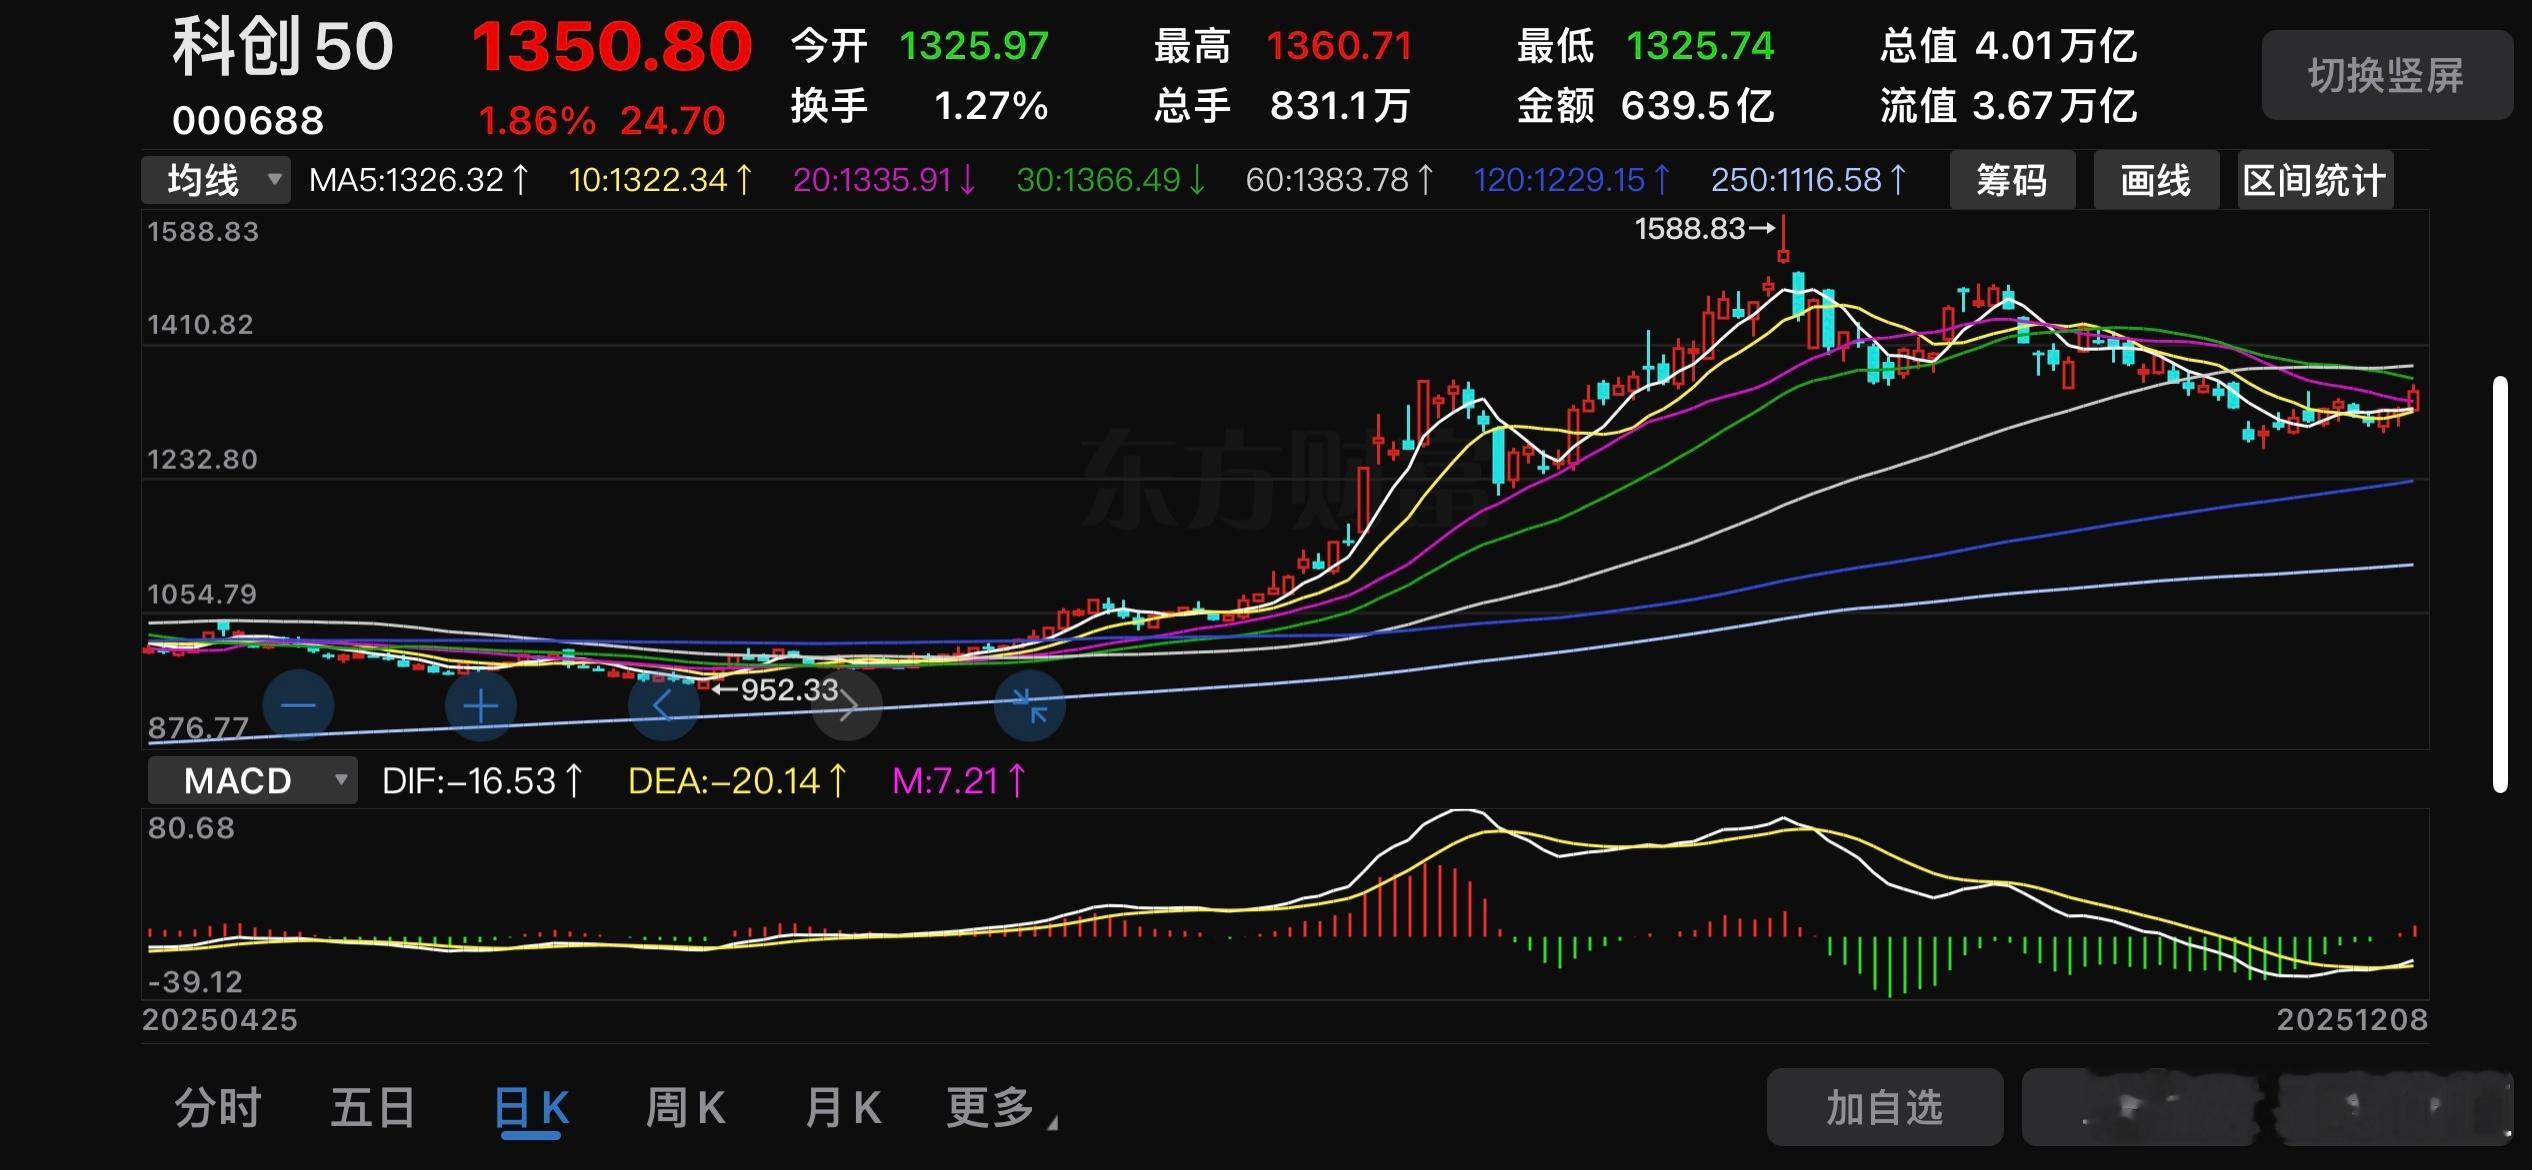
Task: Click the zoom out minus circle icon
Action: point(298,706)
